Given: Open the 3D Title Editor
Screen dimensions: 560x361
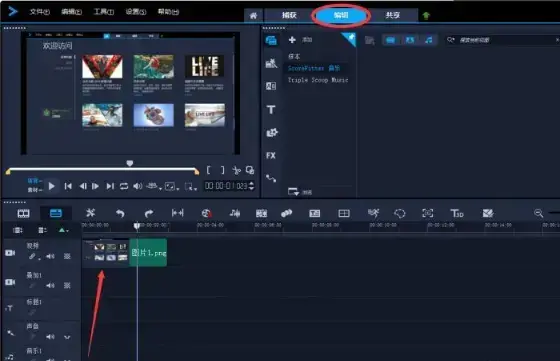Looking at the screenshot, I should (x=457, y=214).
